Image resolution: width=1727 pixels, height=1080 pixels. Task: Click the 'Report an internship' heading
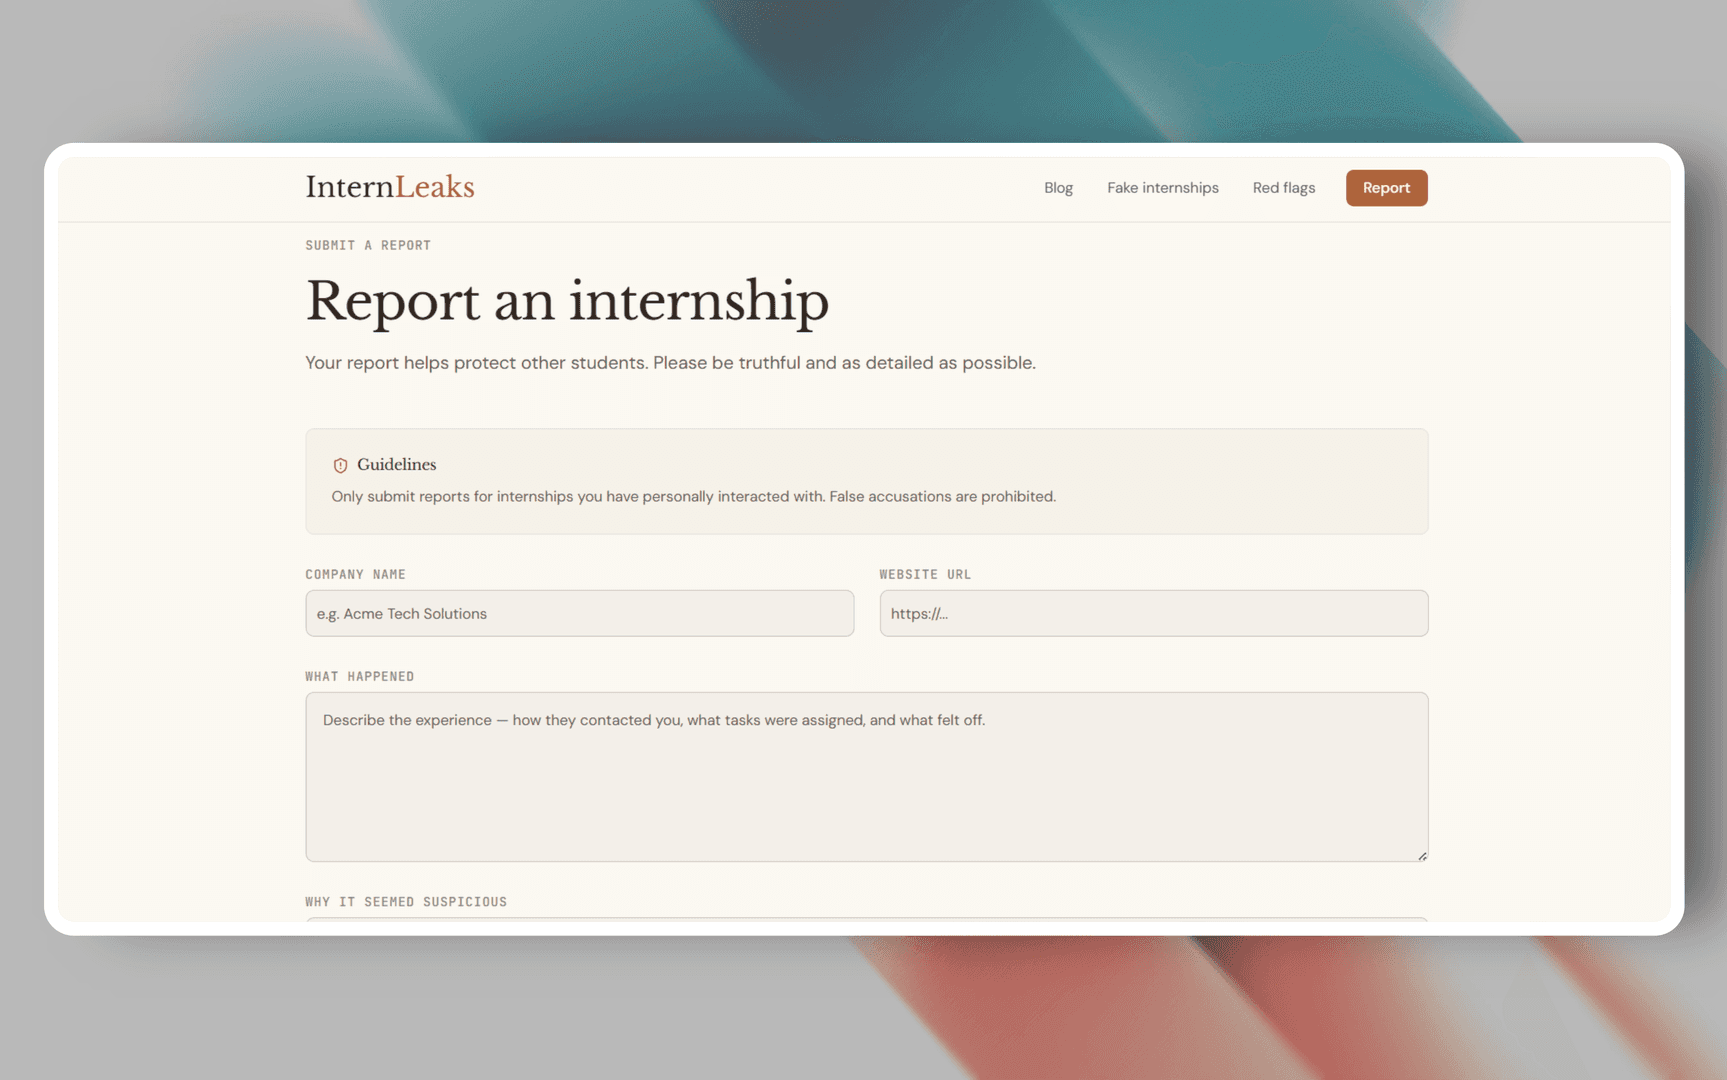567,301
